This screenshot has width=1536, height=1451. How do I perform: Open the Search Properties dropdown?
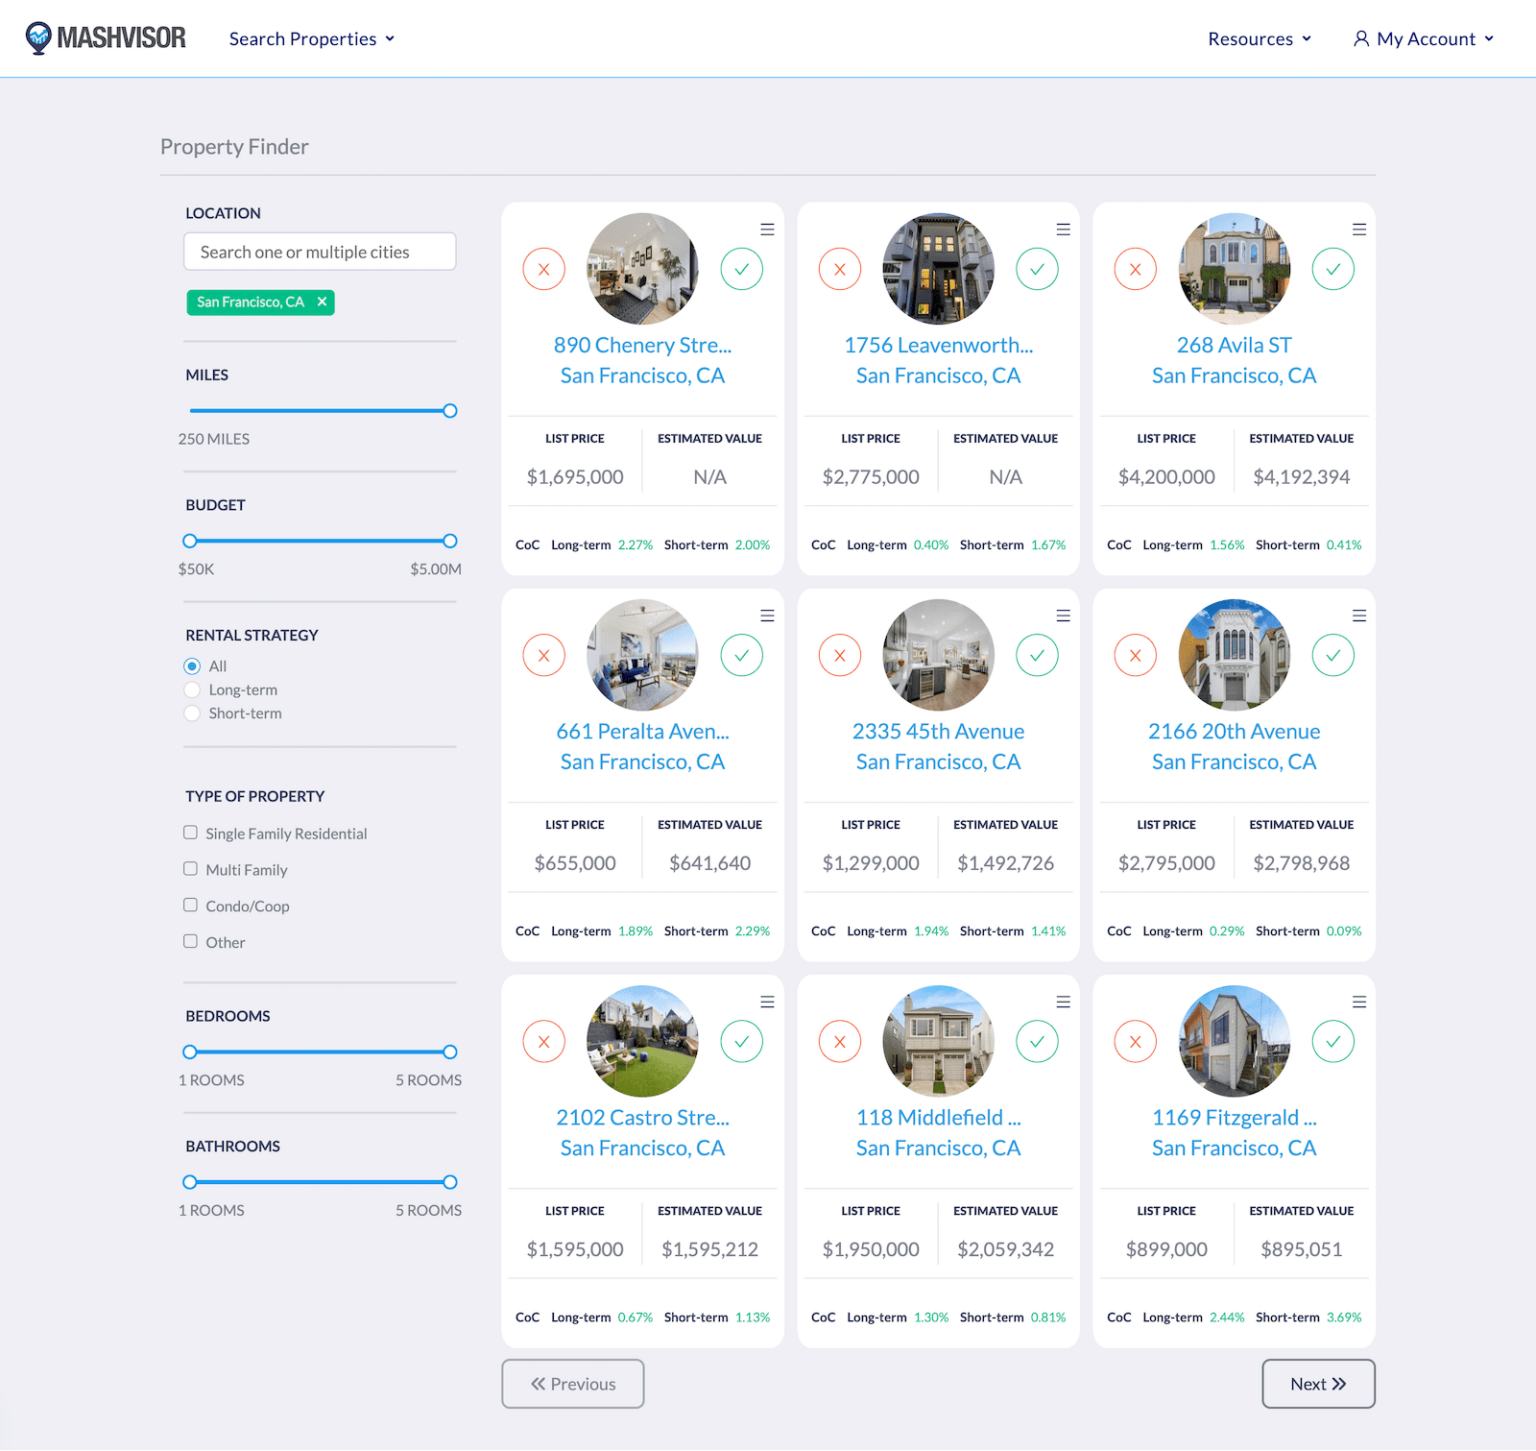[311, 38]
